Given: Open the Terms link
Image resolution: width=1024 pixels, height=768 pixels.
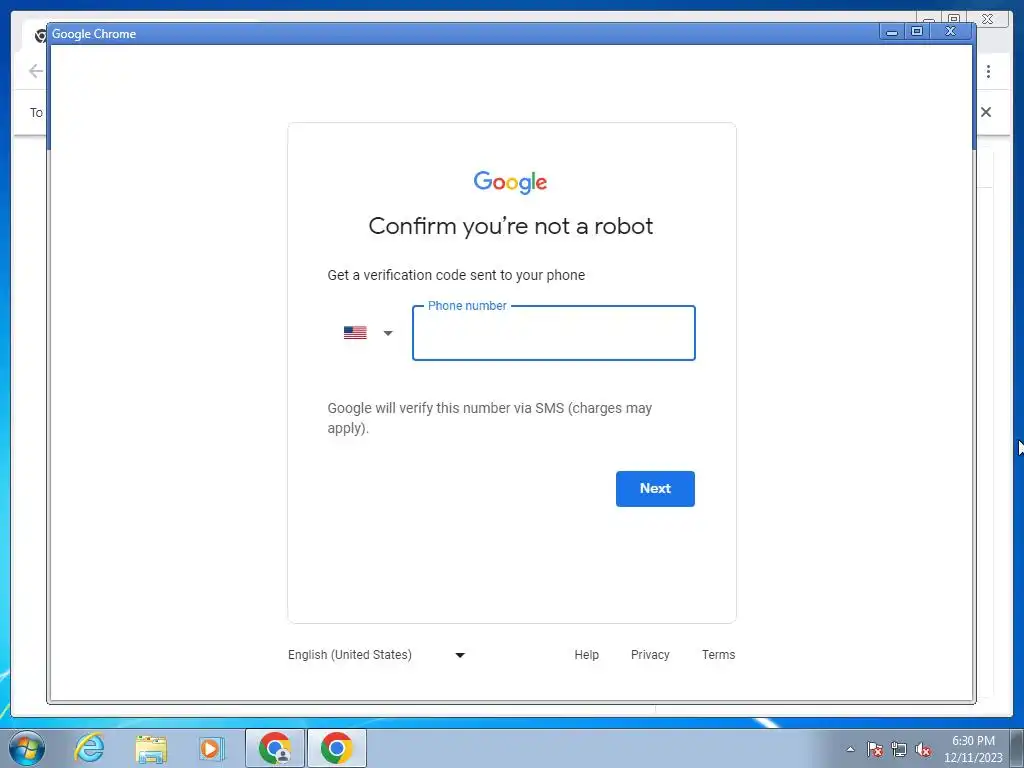Looking at the screenshot, I should pyautogui.click(x=718, y=655).
